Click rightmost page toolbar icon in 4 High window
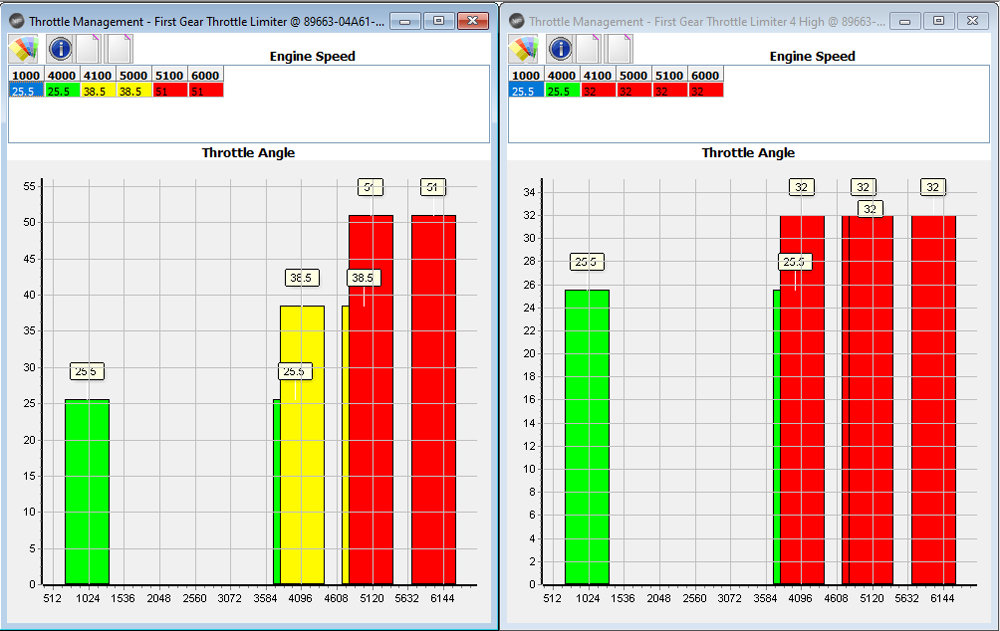 (x=619, y=49)
